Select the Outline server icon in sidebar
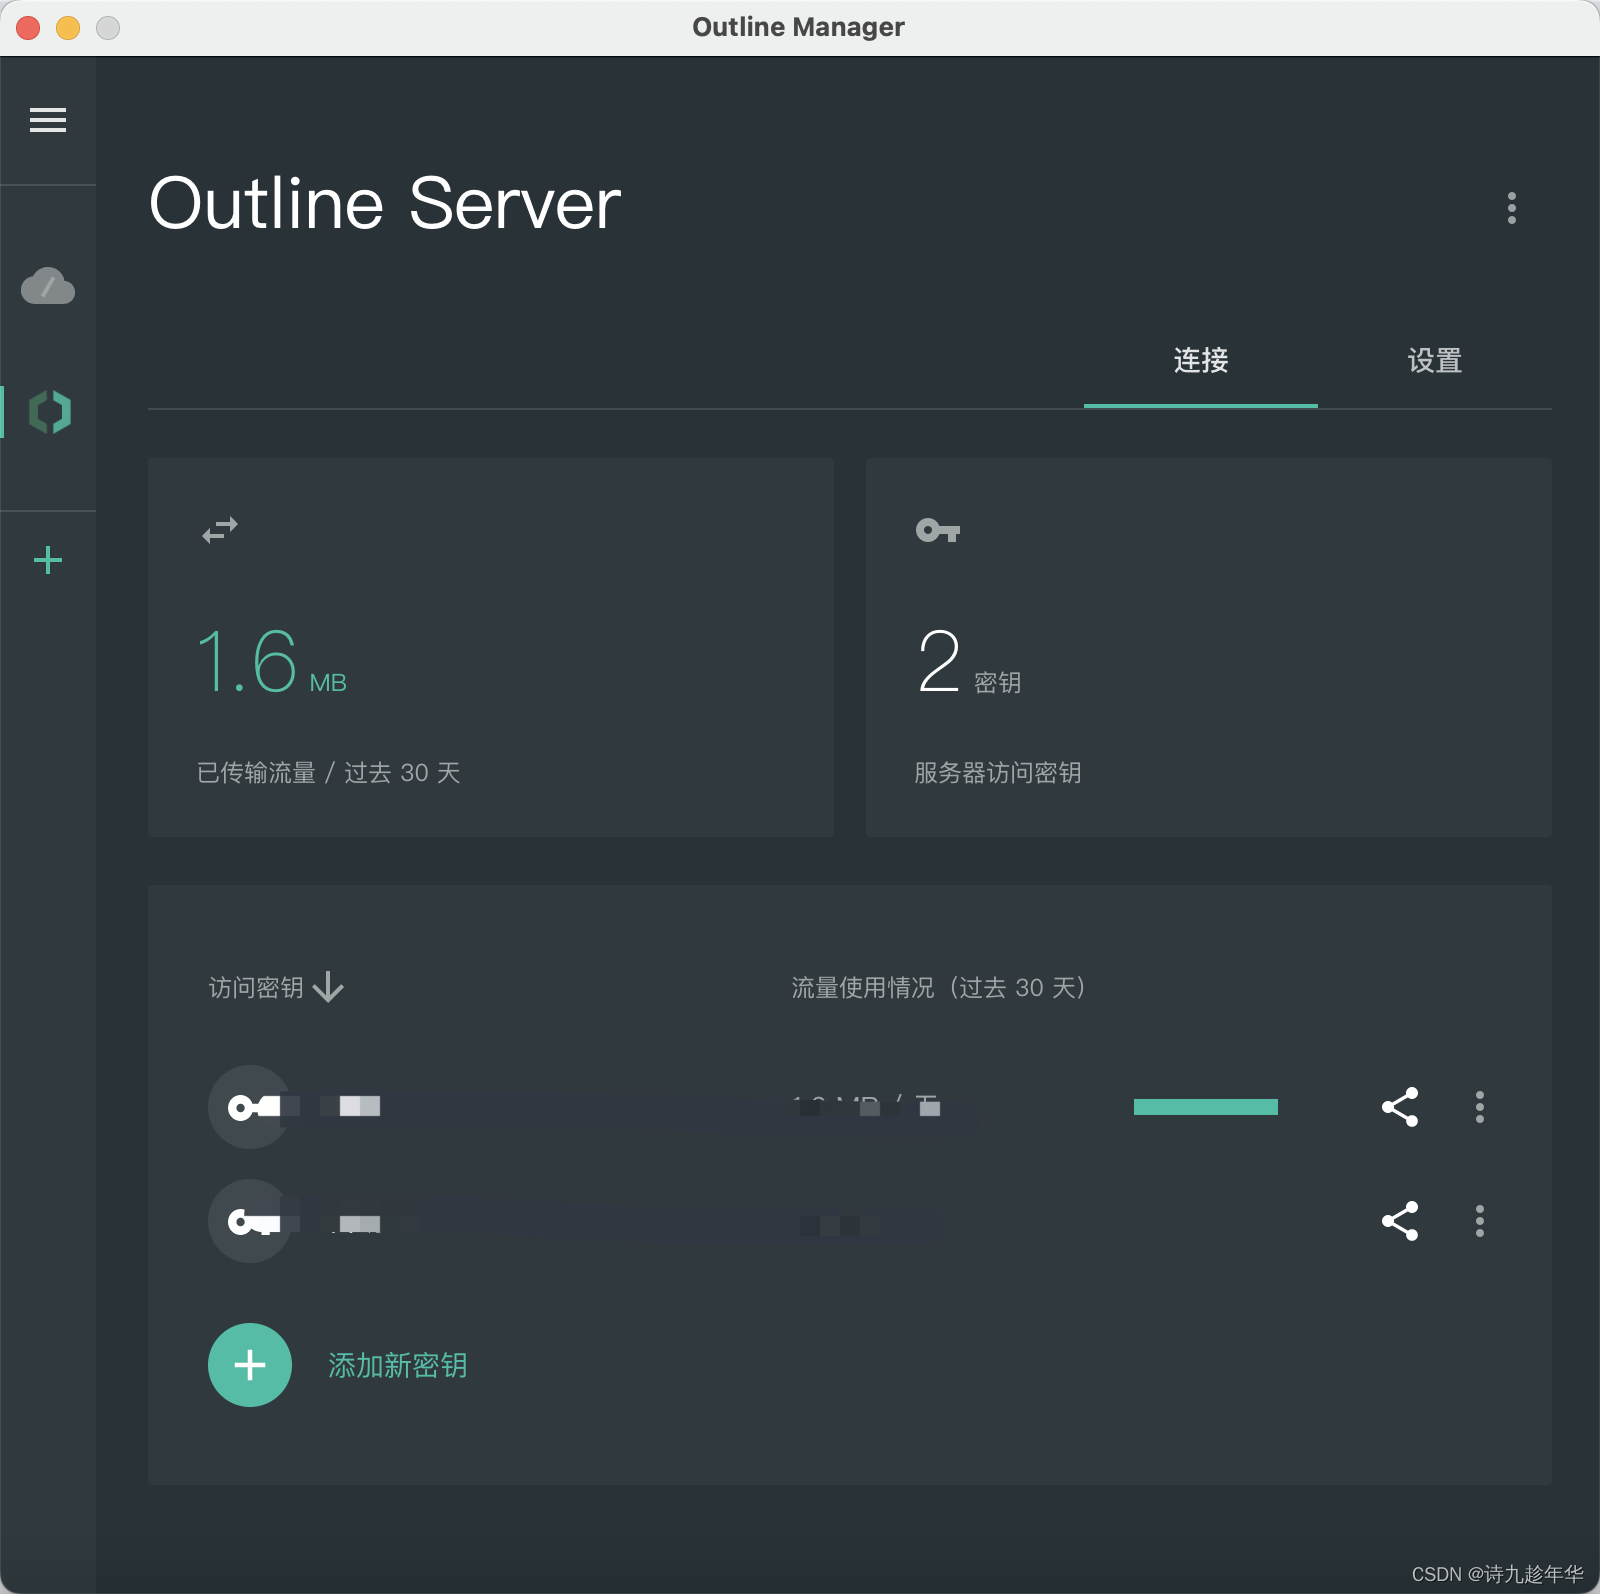 click(x=48, y=411)
